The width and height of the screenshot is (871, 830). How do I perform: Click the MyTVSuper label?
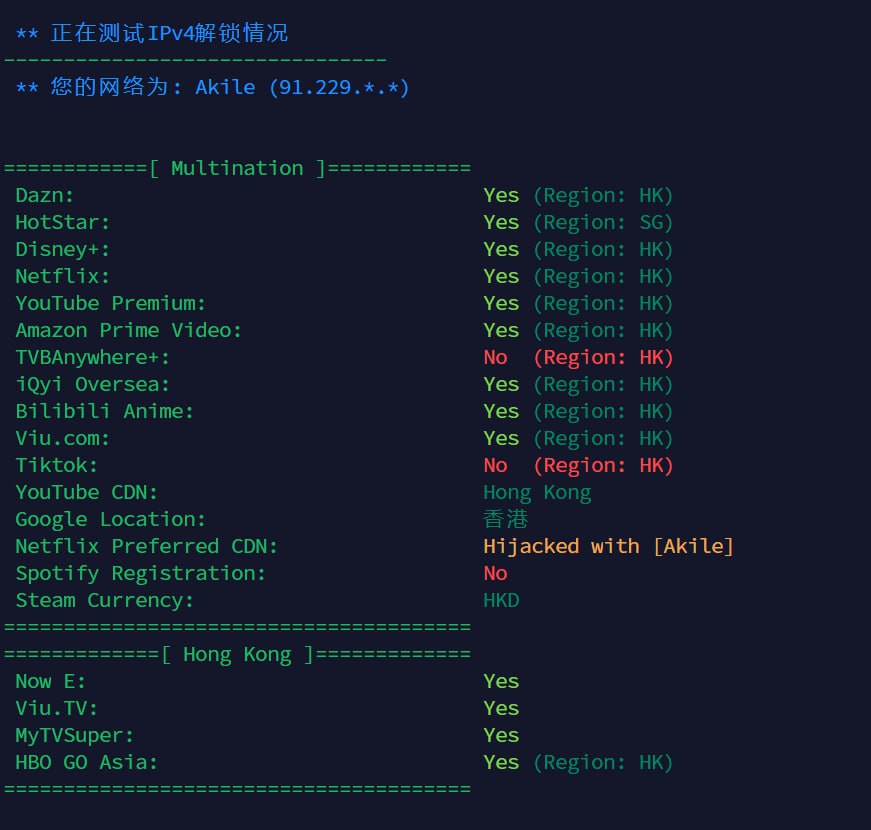click(74, 735)
